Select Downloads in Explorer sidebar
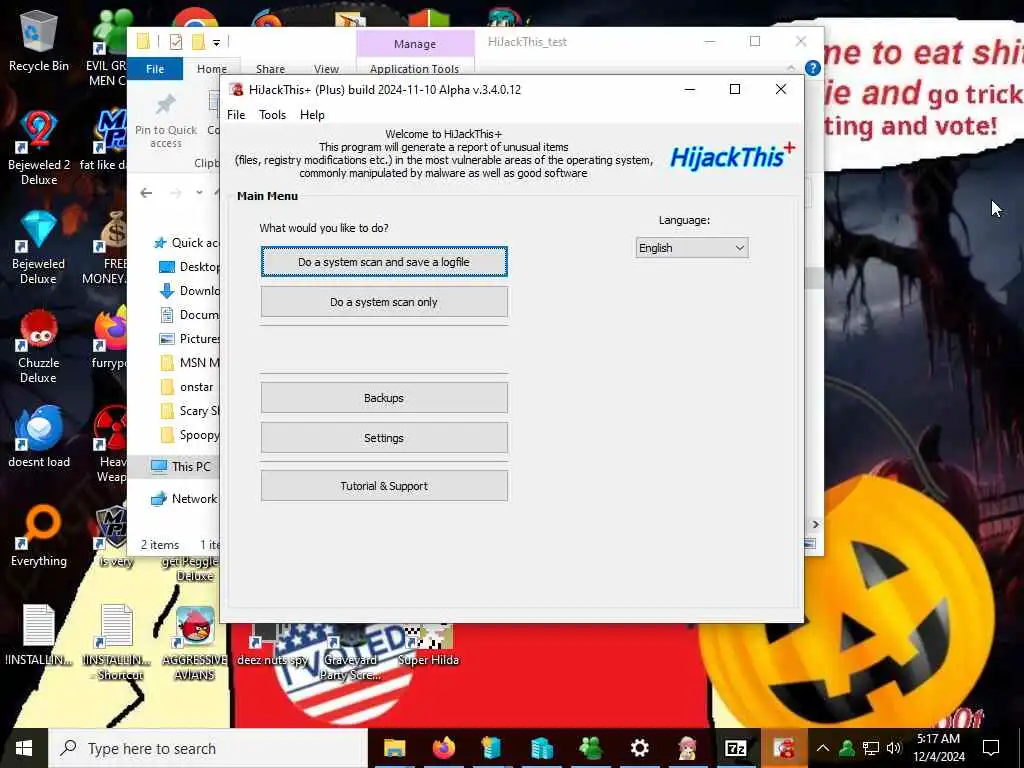The image size is (1024, 768). [189, 291]
